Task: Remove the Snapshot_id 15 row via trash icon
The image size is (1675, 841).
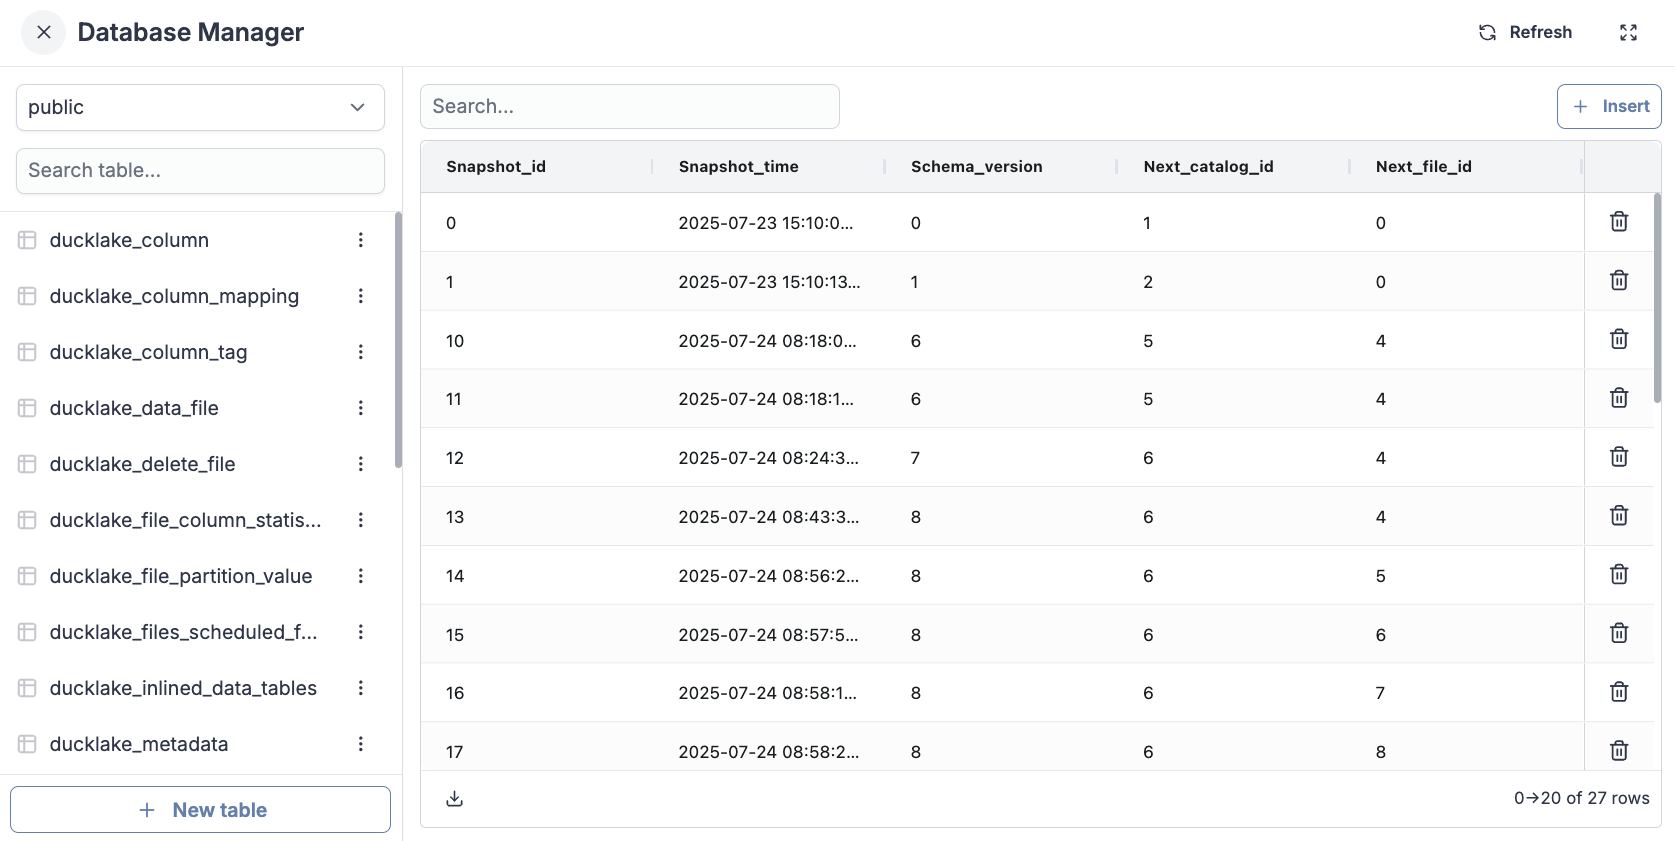Action: click(x=1619, y=633)
